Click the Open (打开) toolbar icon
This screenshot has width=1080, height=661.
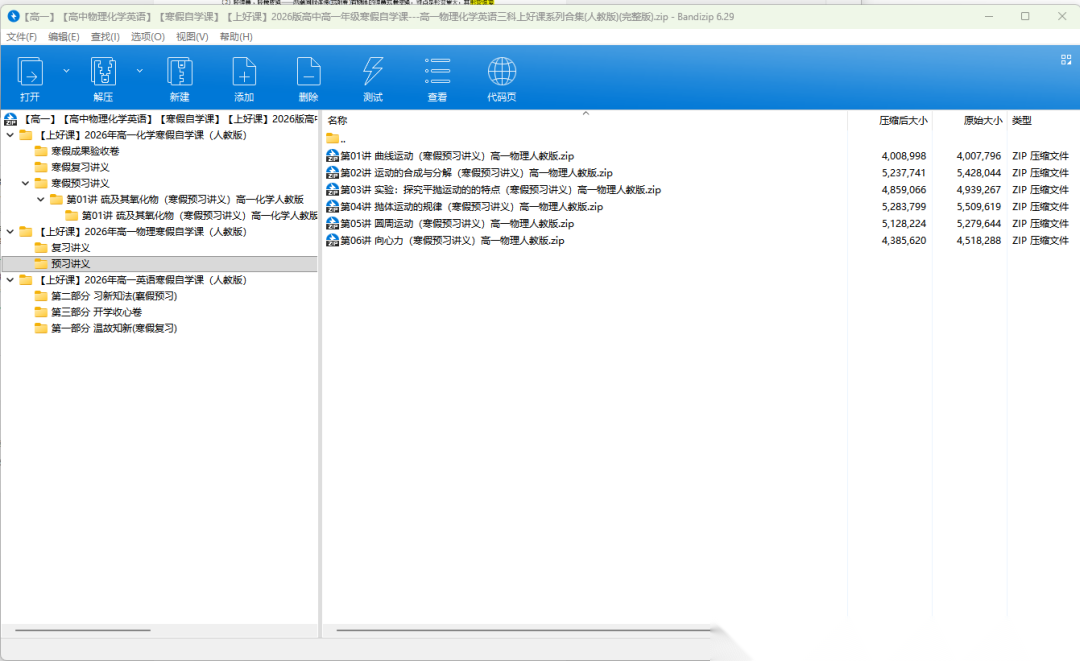tap(30, 72)
